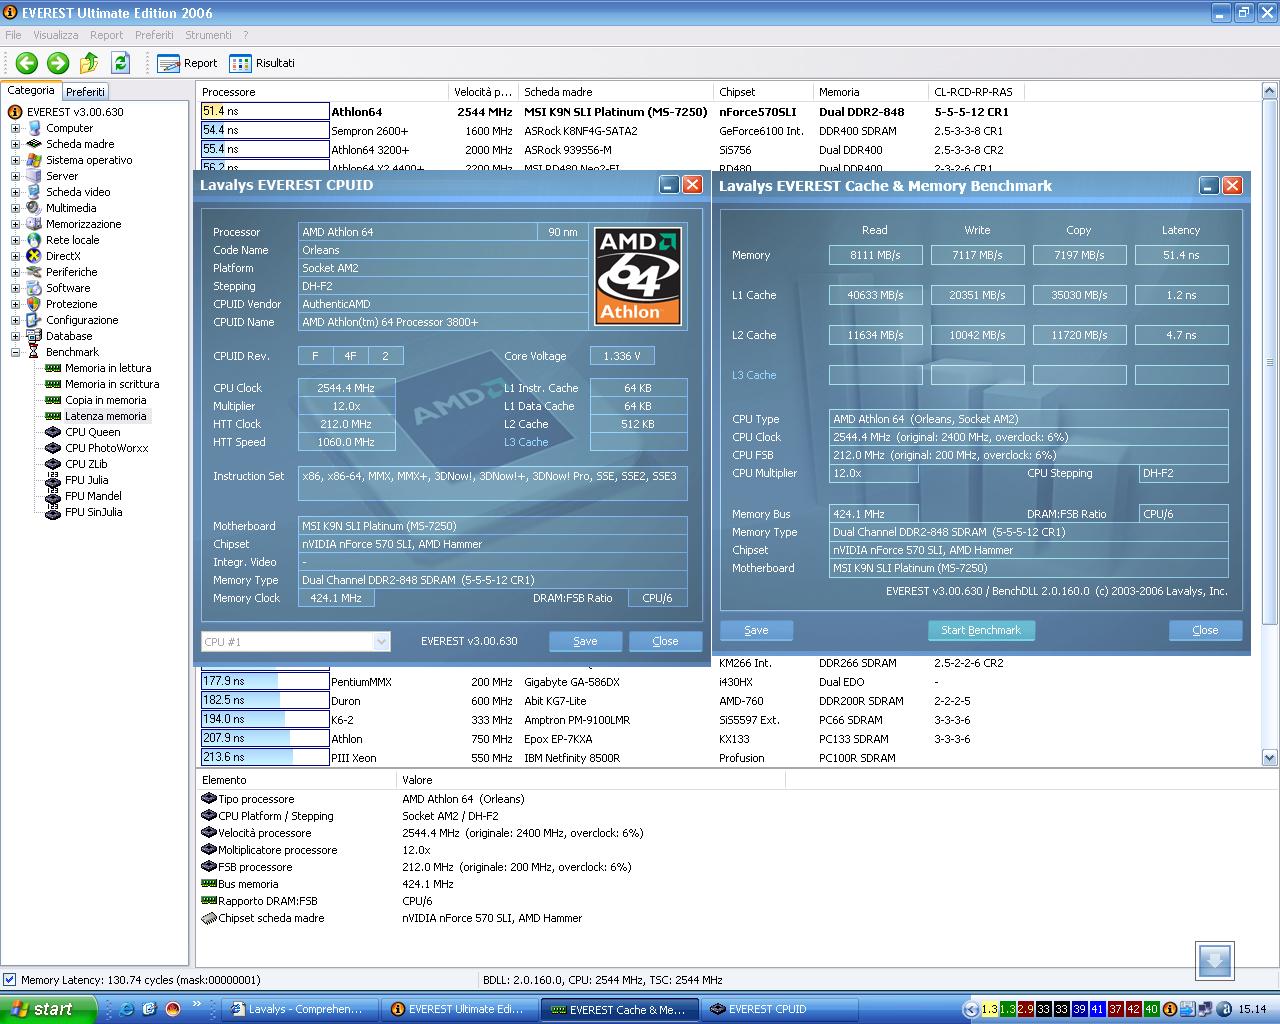Click the Processore column header
This screenshot has height=1024, width=1280.
point(323,92)
